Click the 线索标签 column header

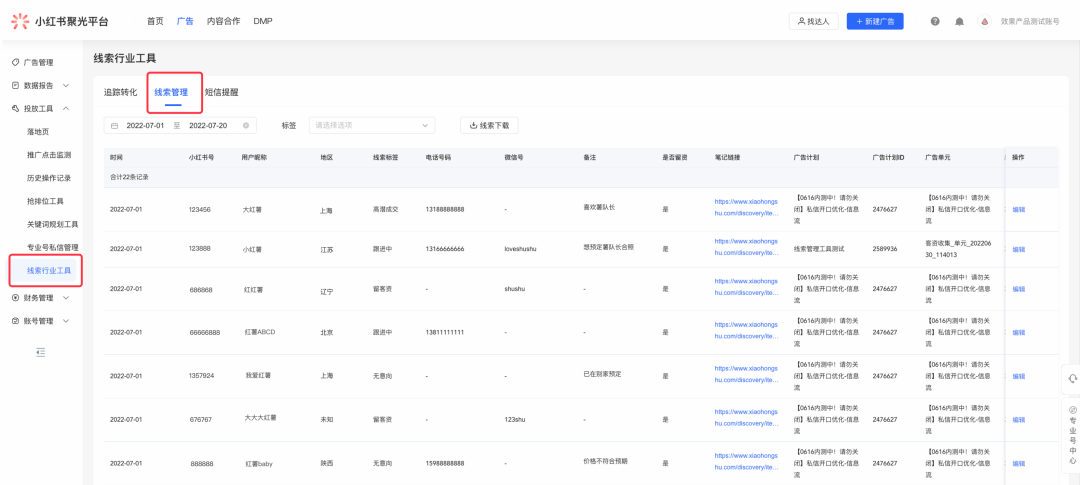click(x=386, y=158)
